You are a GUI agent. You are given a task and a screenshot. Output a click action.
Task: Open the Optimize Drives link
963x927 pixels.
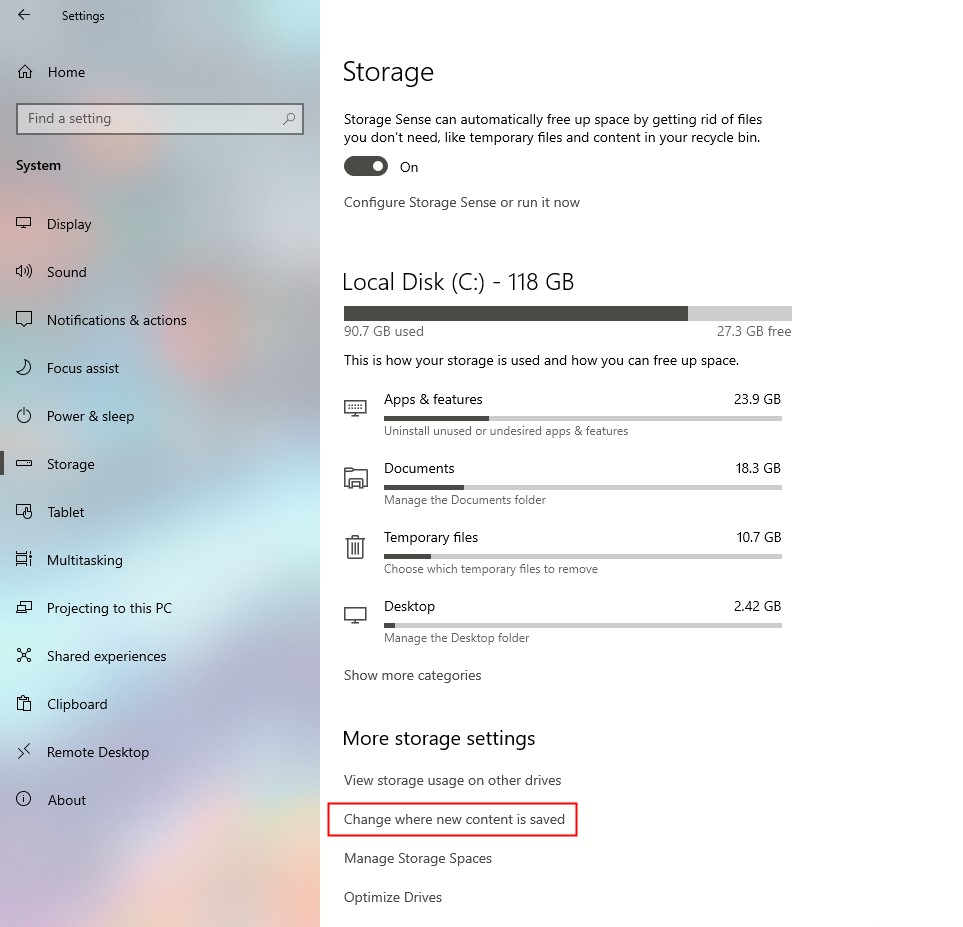click(x=392, y=897)
